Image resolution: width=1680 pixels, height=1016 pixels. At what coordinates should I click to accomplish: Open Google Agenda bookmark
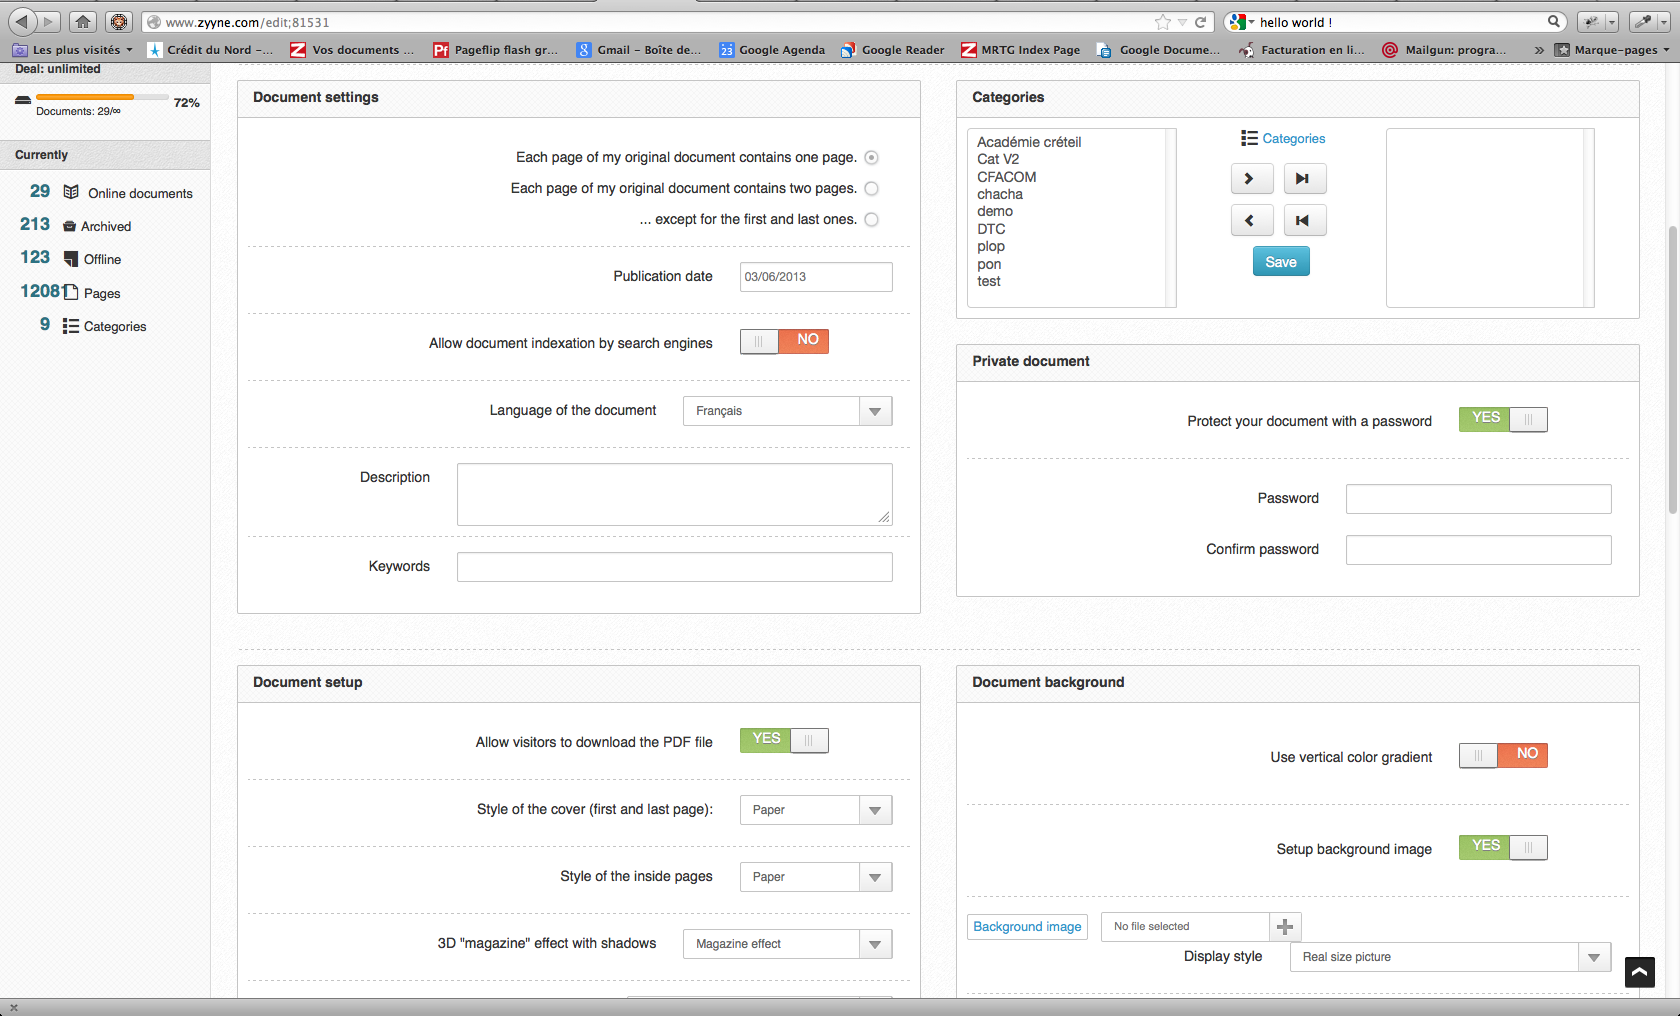pyautogui.click(x=772, y=50)
